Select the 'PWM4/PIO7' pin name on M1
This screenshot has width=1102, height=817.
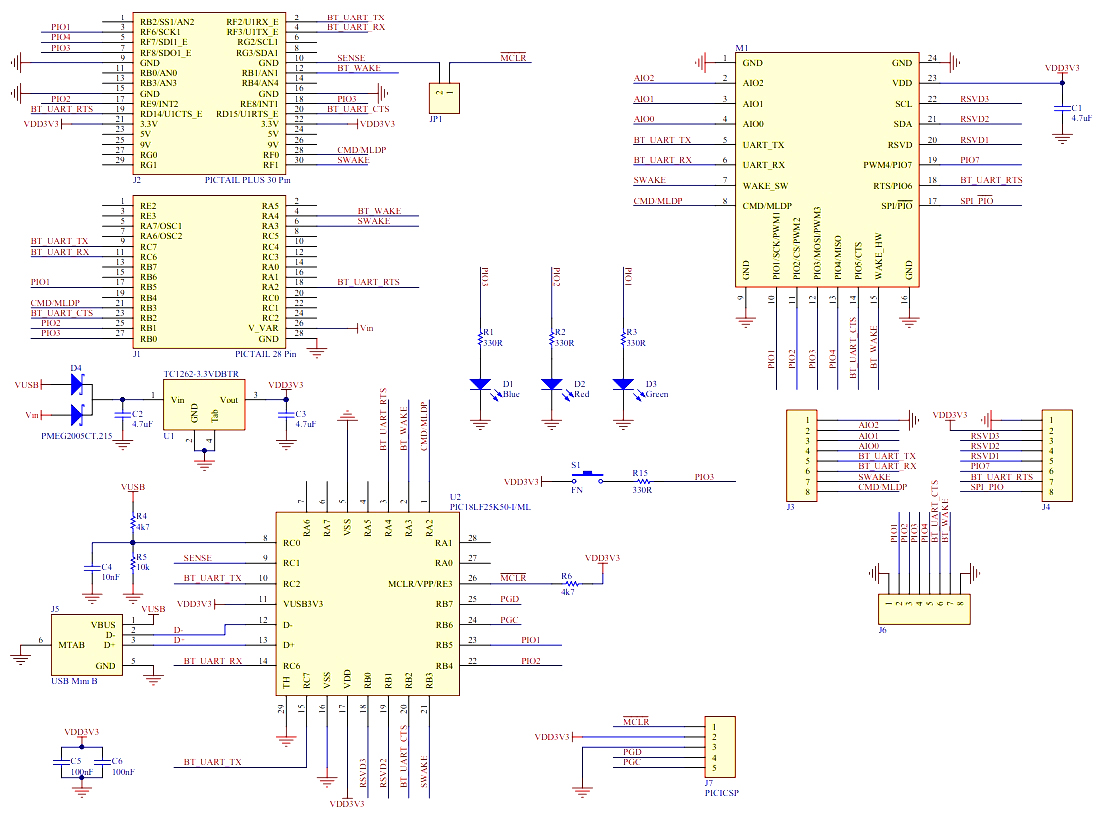click(888, 165)
